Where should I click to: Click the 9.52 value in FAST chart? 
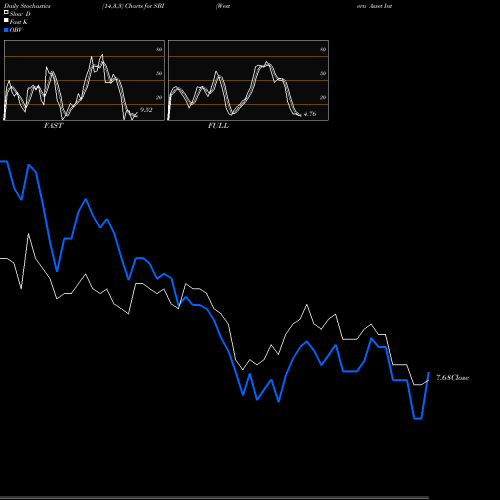(146, 110)
